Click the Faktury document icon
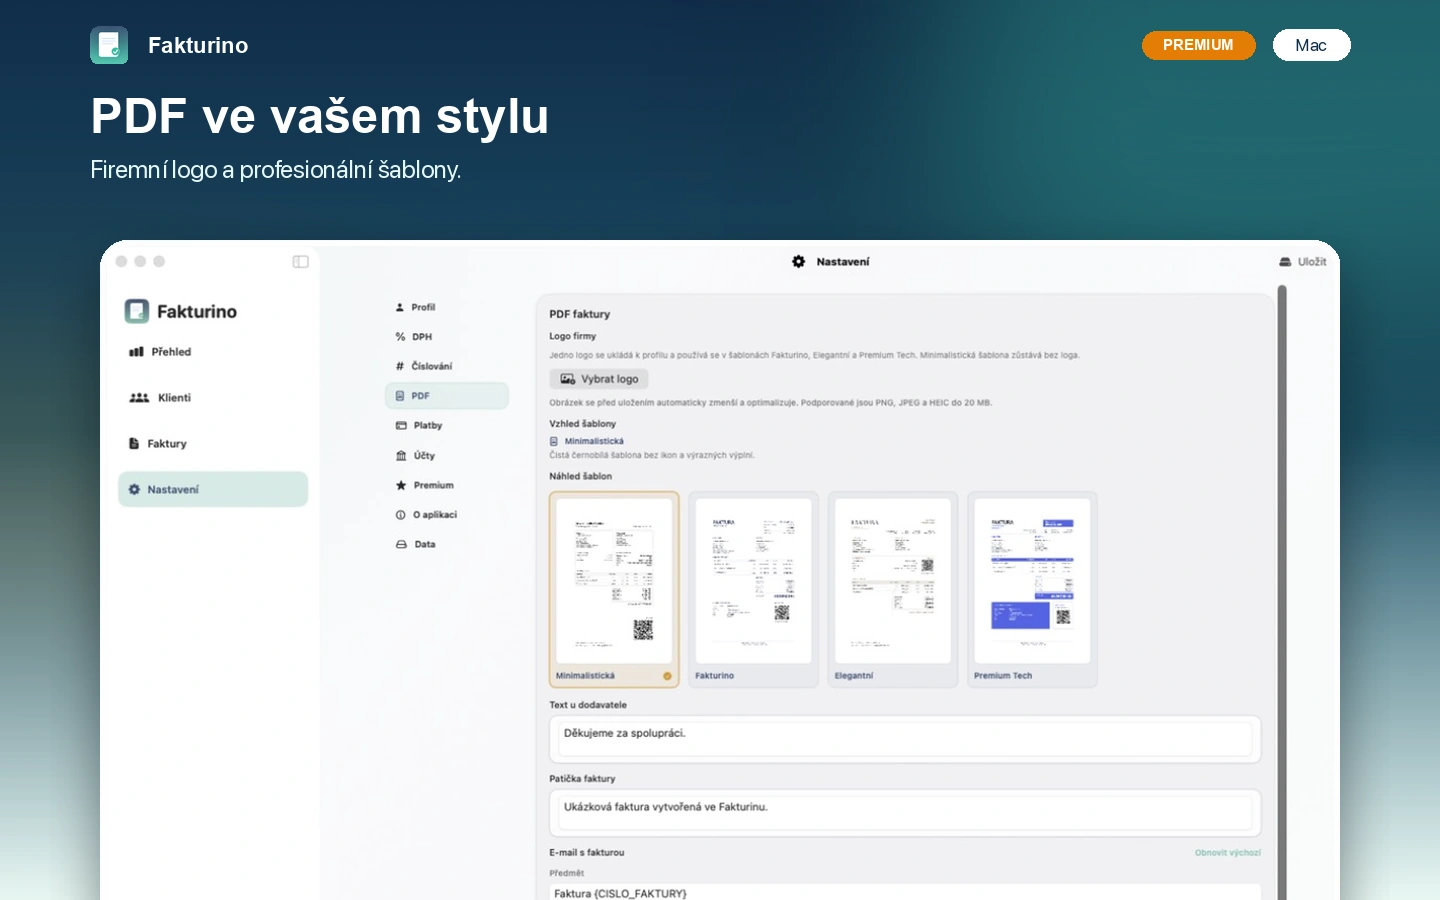1440x900 pixels. (x=134, y=444)
